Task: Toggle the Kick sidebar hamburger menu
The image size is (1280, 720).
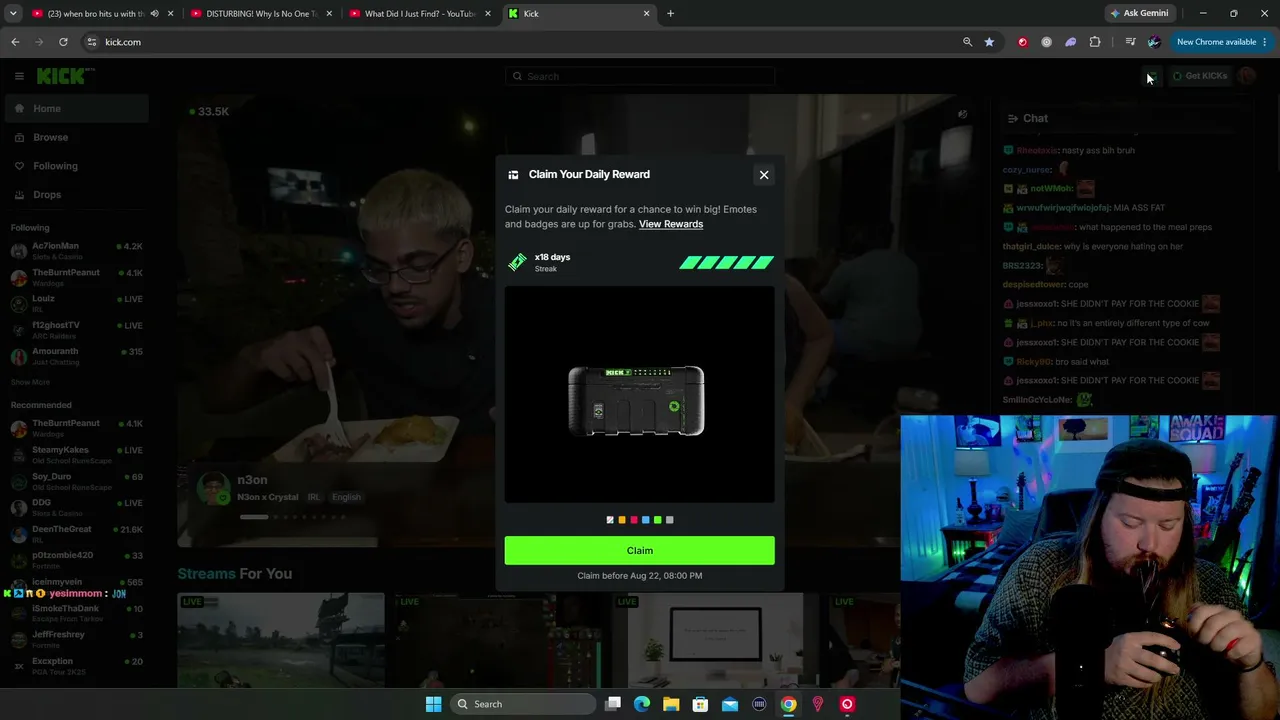Action: (19, 76)
